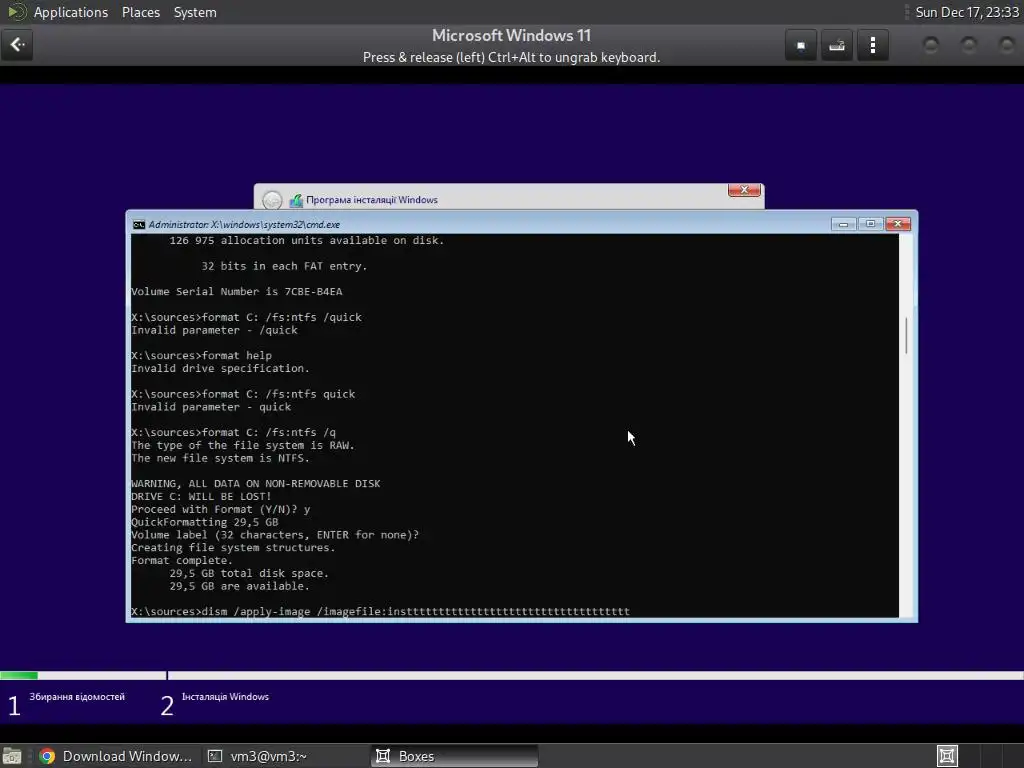The height and width of the screenshot is (768, 1024).
Task: Click the cmd.exe vertical scrollbar thumb
Action: click(906, 336)
